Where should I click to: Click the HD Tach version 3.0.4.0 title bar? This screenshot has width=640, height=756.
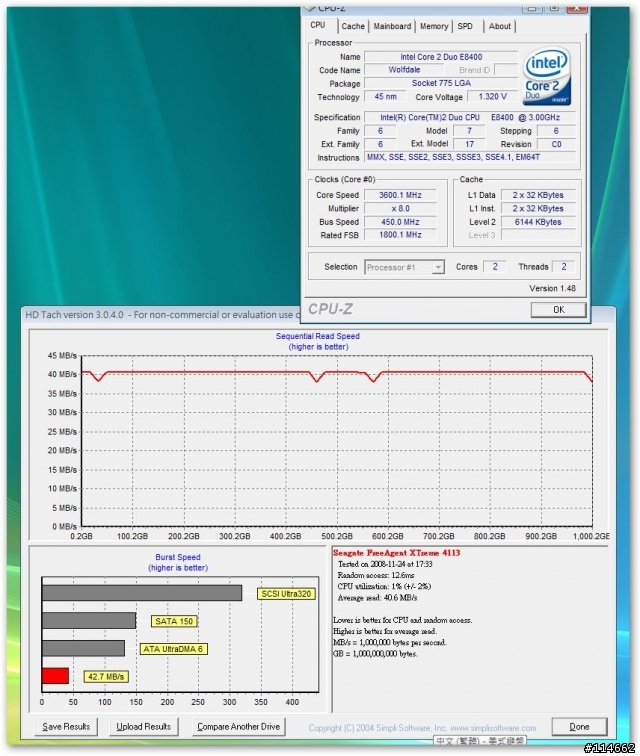(x=159, y=315)
